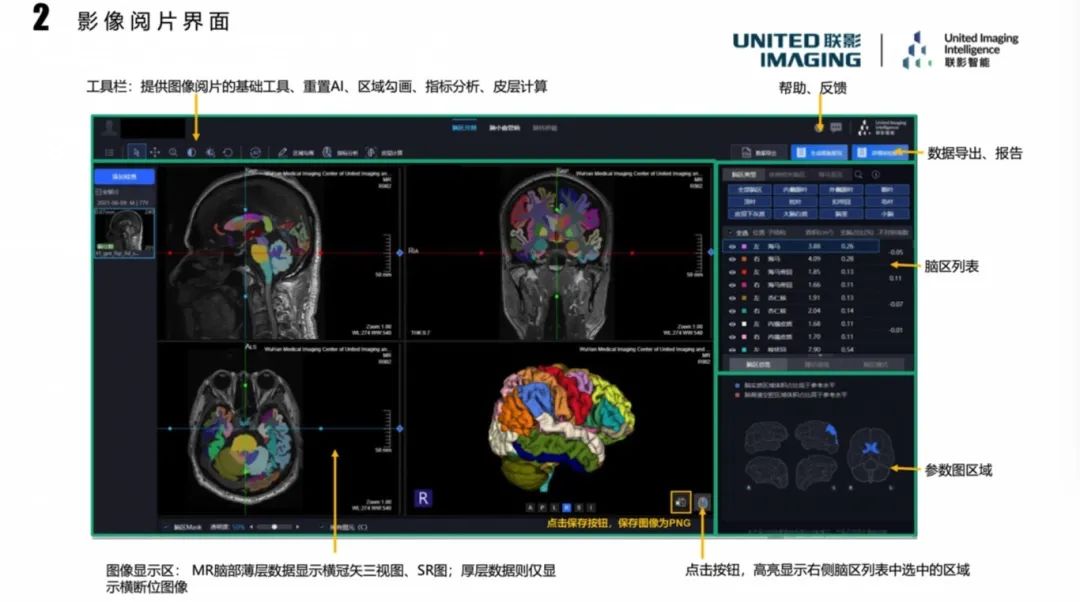The width and height of the screenshot is (1080, 602).
Task: Click the round help icon in header
Action: (x=818, y=127)
